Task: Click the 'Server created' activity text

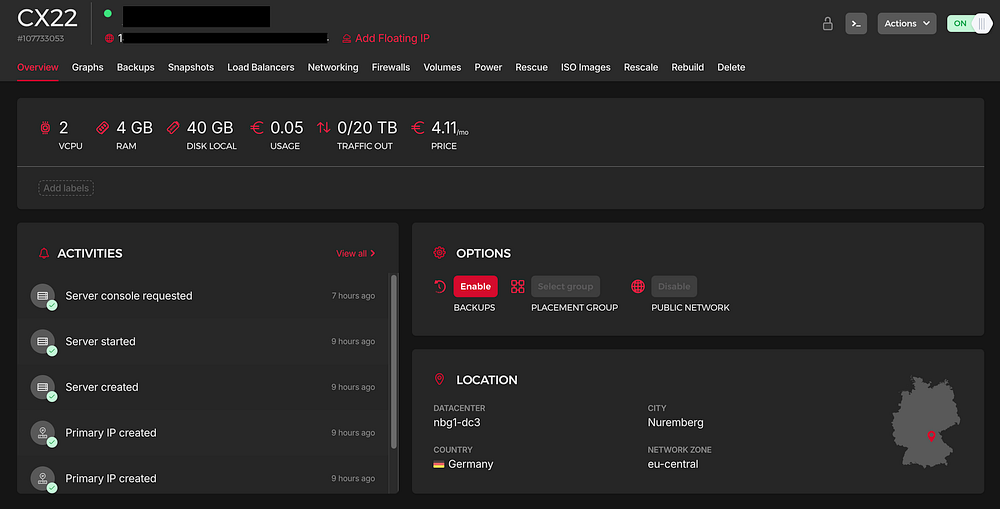Action: coord(101,387)
